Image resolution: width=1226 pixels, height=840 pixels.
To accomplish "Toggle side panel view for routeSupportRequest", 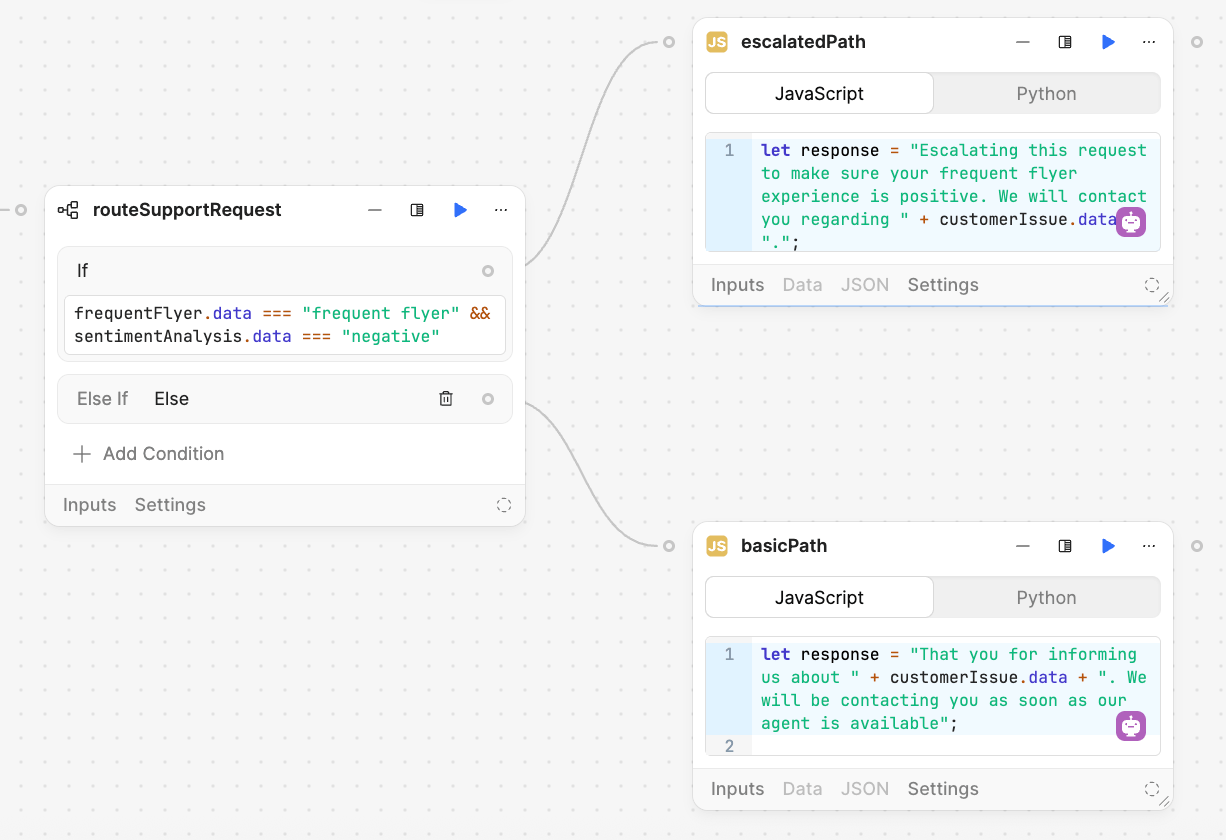I will click(x=417, y=210).
